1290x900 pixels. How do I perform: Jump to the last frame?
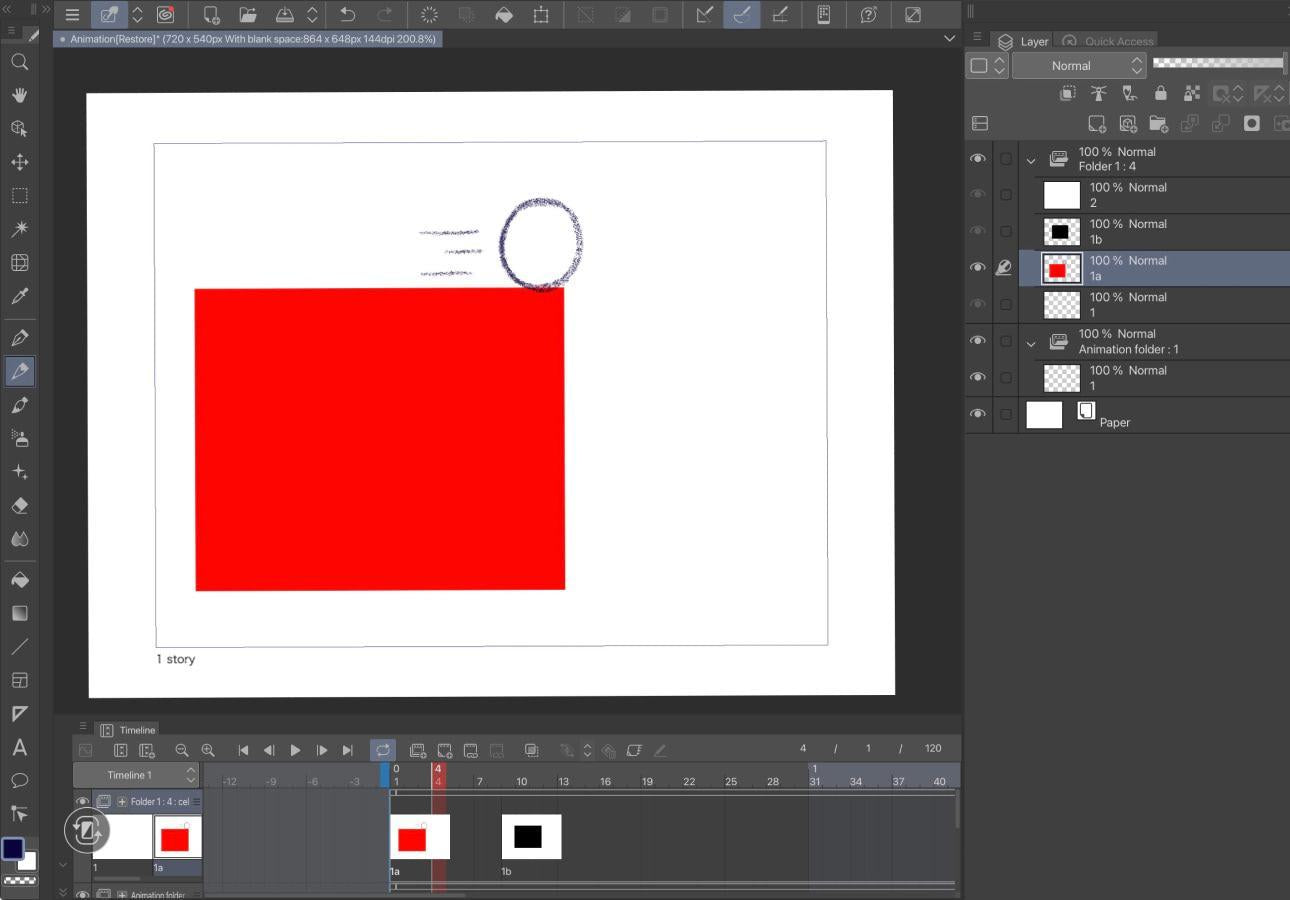tap(347, 750)
